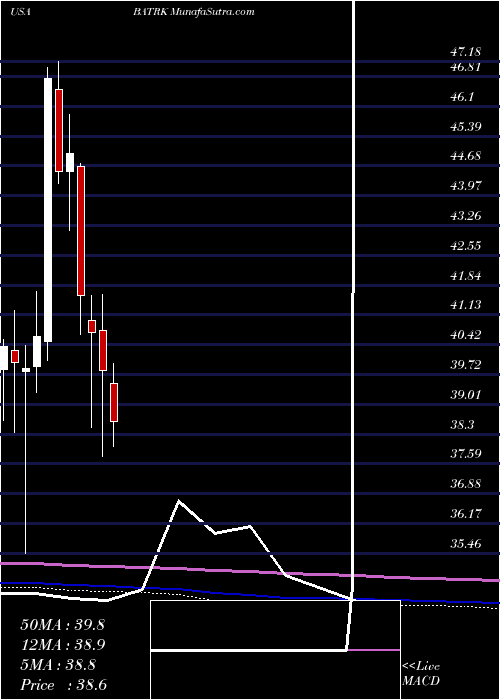Image resolution: width=500 pixels, height=700 pixels.
Task: Click the 36.17 price axis value
Action: pyautogui.click(x=465, y=514)
